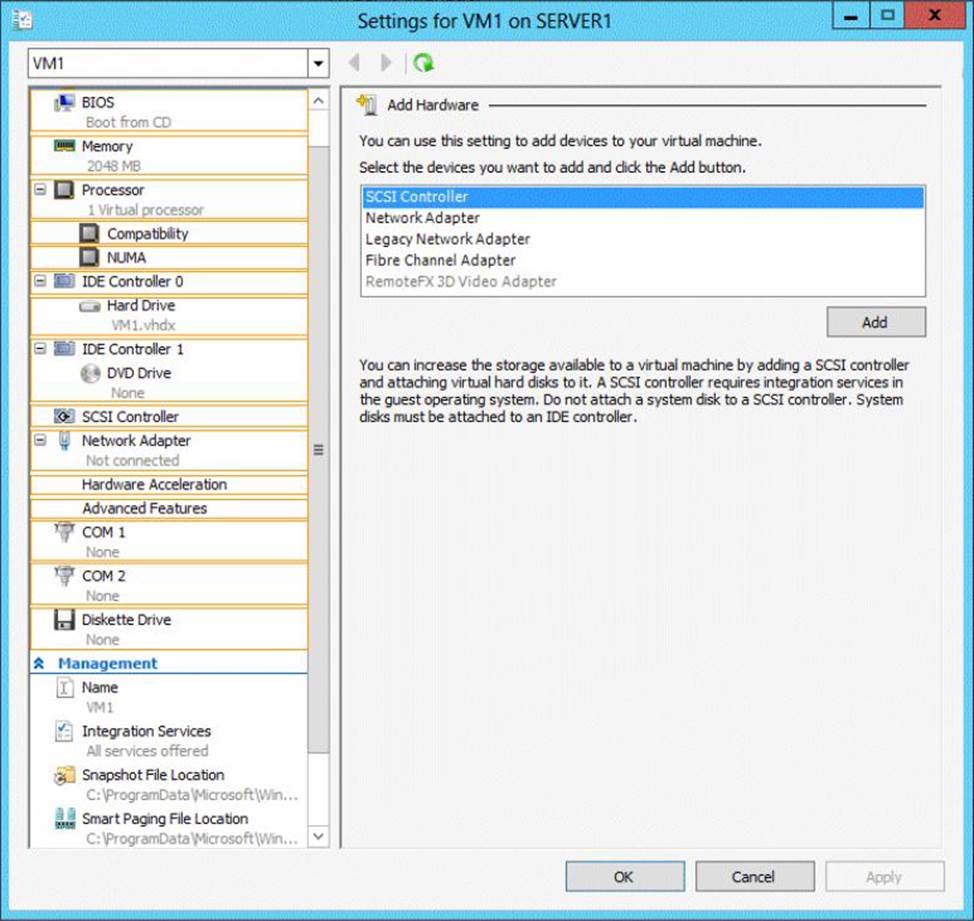
Task: Select Fibre Channel Adapter in device list
Action: coord(440,260)
